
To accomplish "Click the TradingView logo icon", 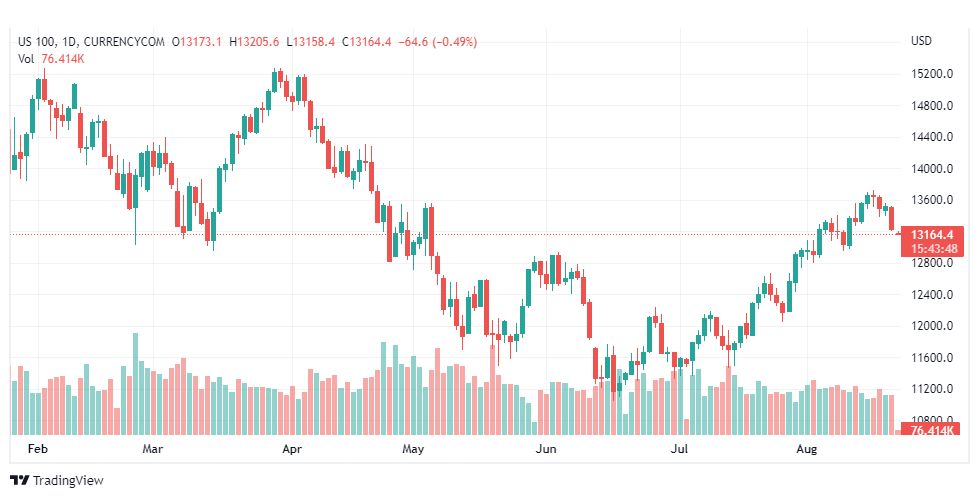I will click(x=20, y=481).
